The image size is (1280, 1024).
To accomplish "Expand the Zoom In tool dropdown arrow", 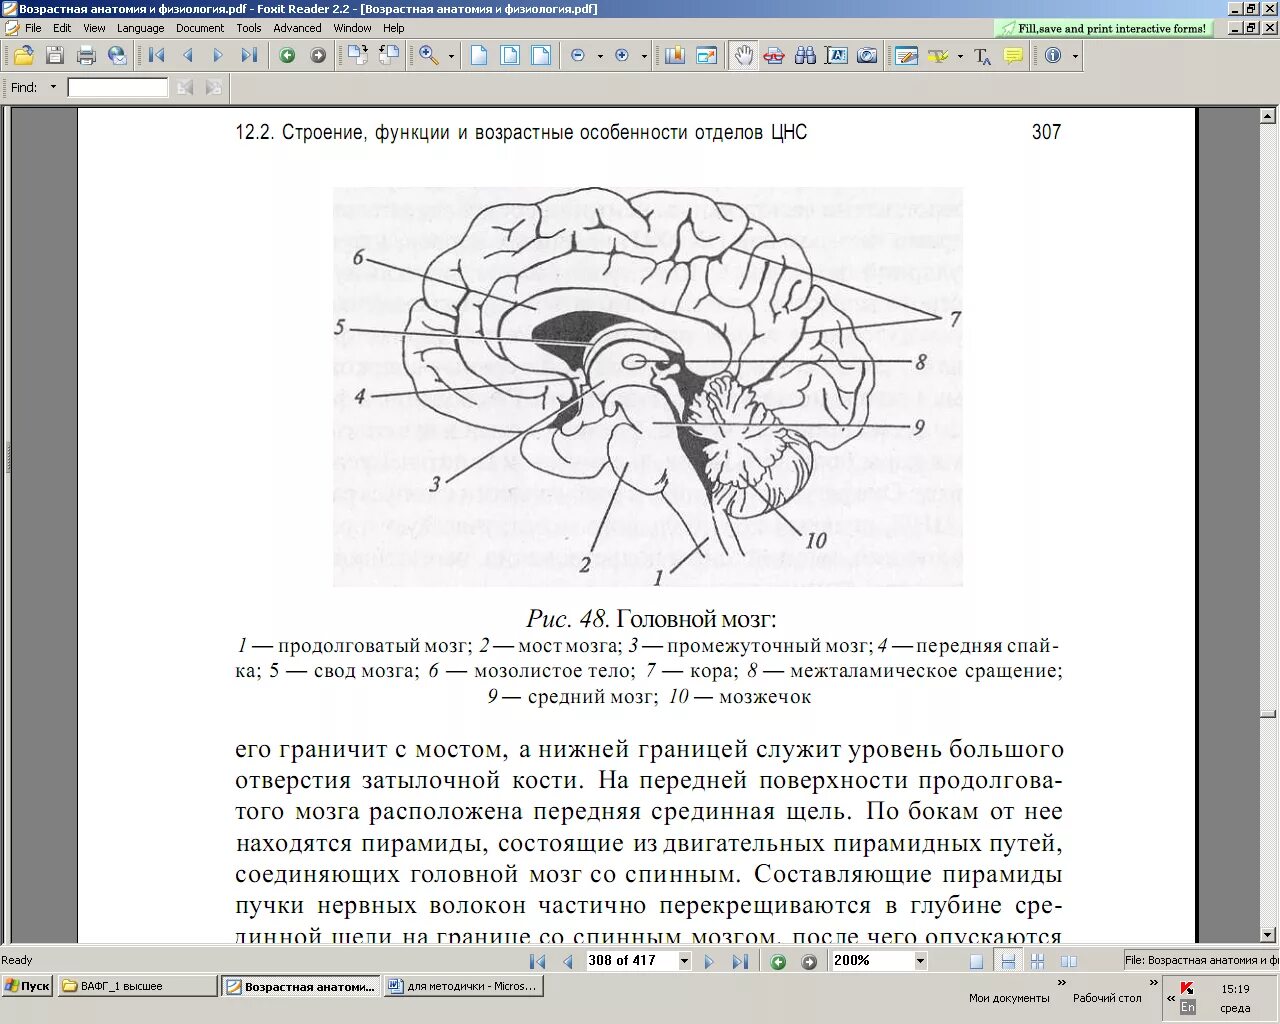I will pyautogui.click(x=451, y=56).
